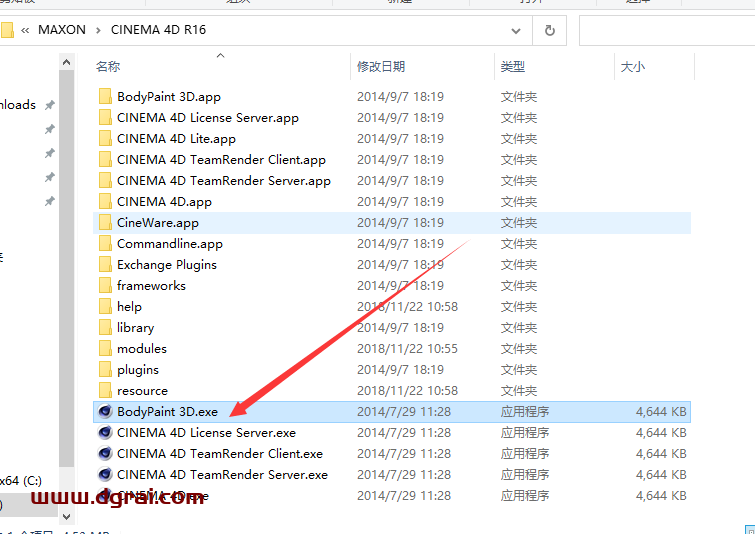Image resolution: width=755 pixels, height=534 pixels.
Task: Select the CINEMA 4D Lite.app folder icon
Action: pos(105,139)
